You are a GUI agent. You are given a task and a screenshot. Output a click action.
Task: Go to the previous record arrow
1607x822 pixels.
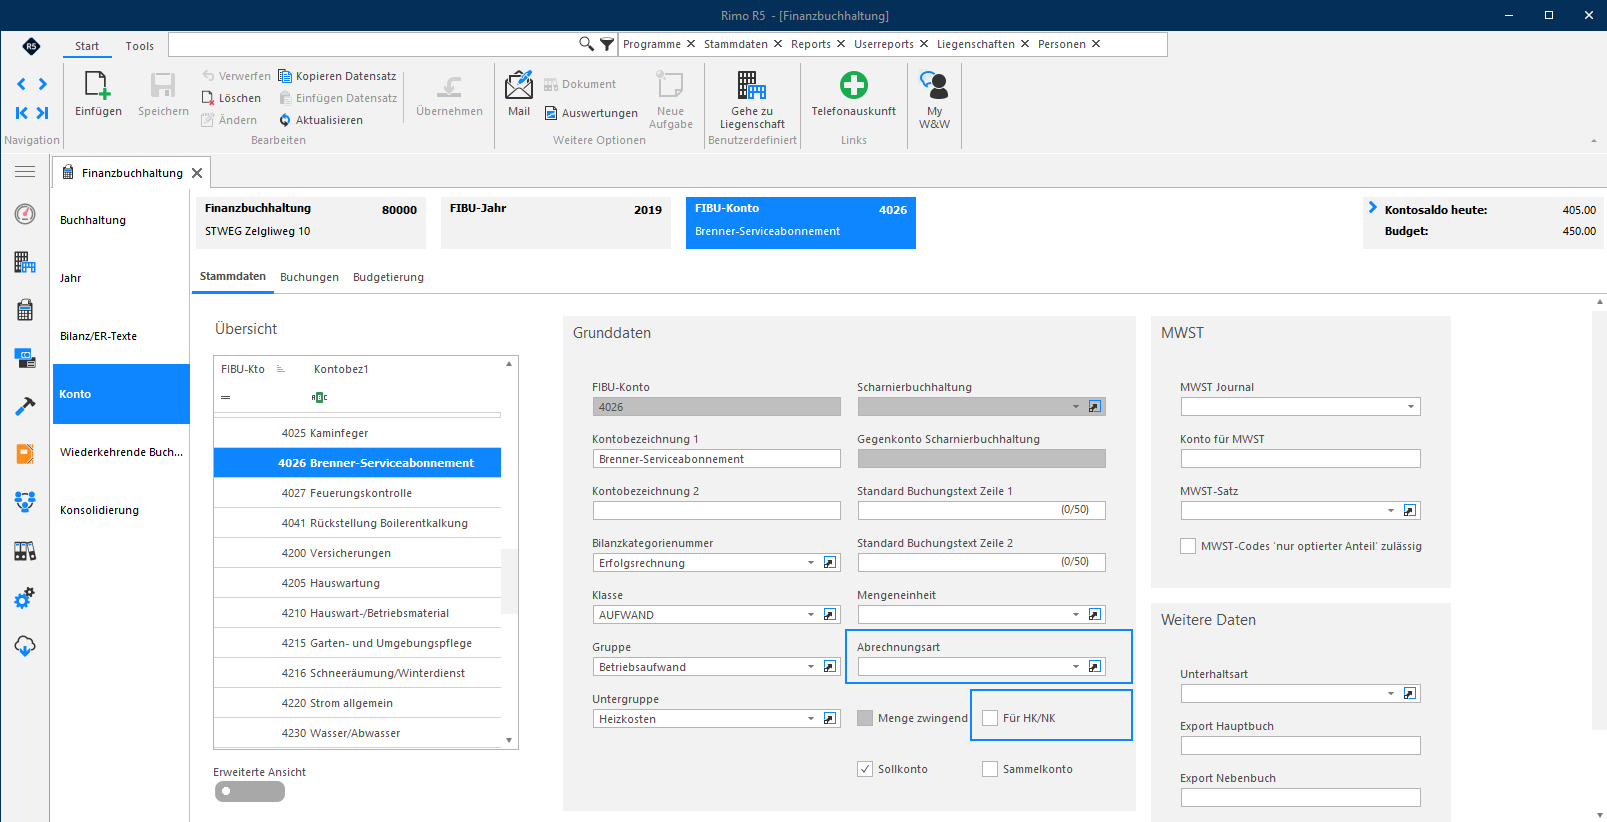(x=22, y=84)
